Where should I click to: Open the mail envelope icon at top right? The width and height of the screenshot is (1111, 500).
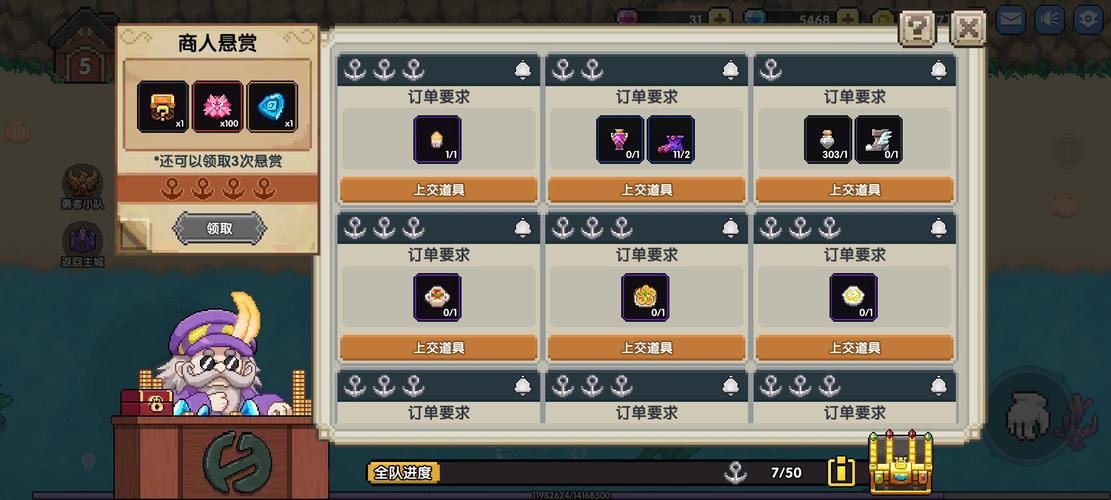pos(1011,19)
